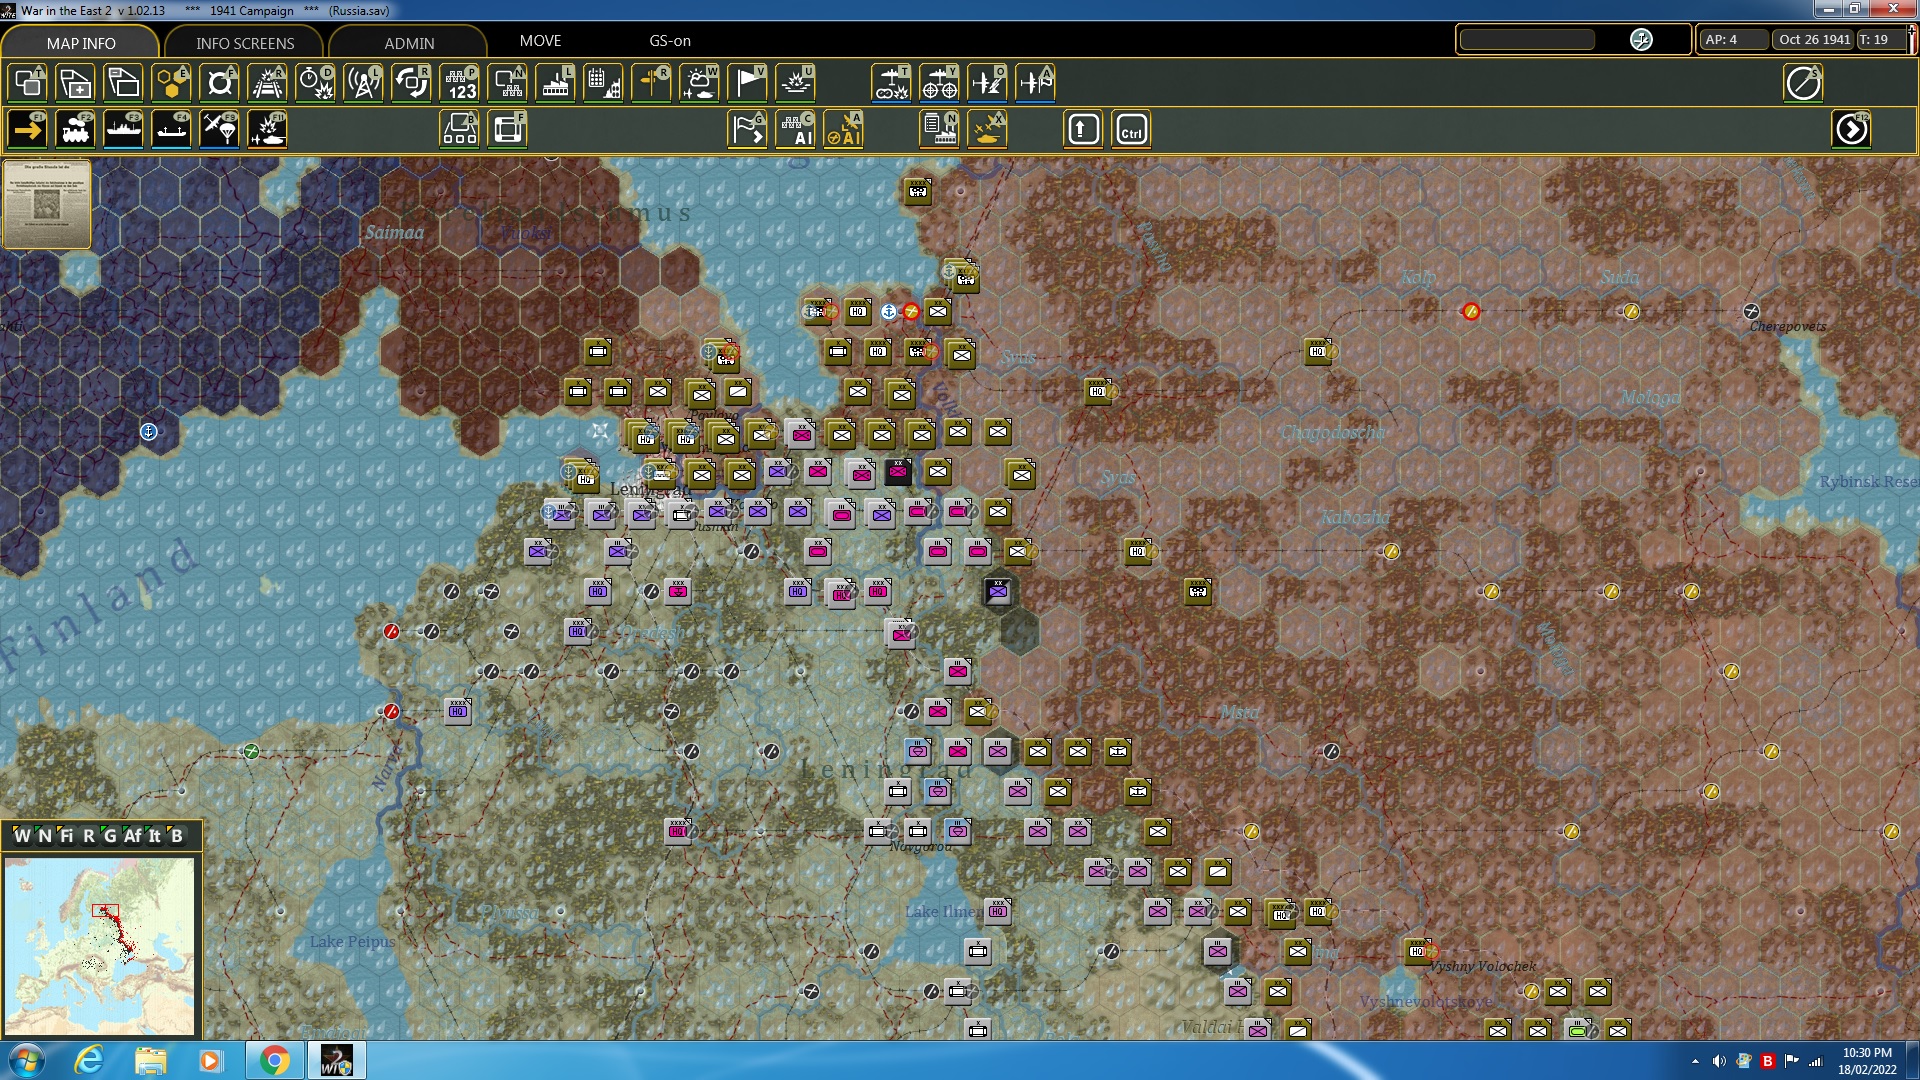
Task: Select naval transport ship mode (F3)
Action: click(123, 130)
